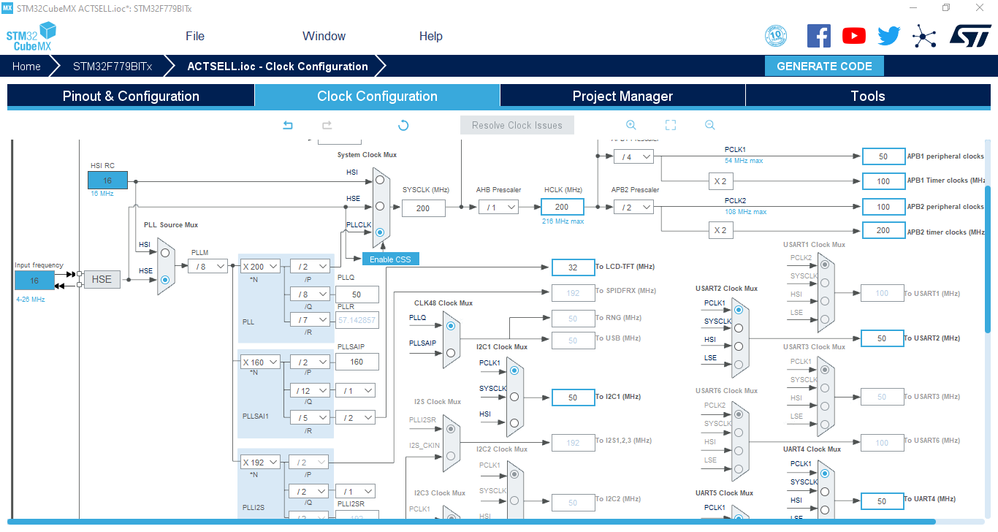Image resolution: width=998 pixels, height=532 pixels.
Task: Click the redo arrow icon
Action: click(x=327, y=125)
